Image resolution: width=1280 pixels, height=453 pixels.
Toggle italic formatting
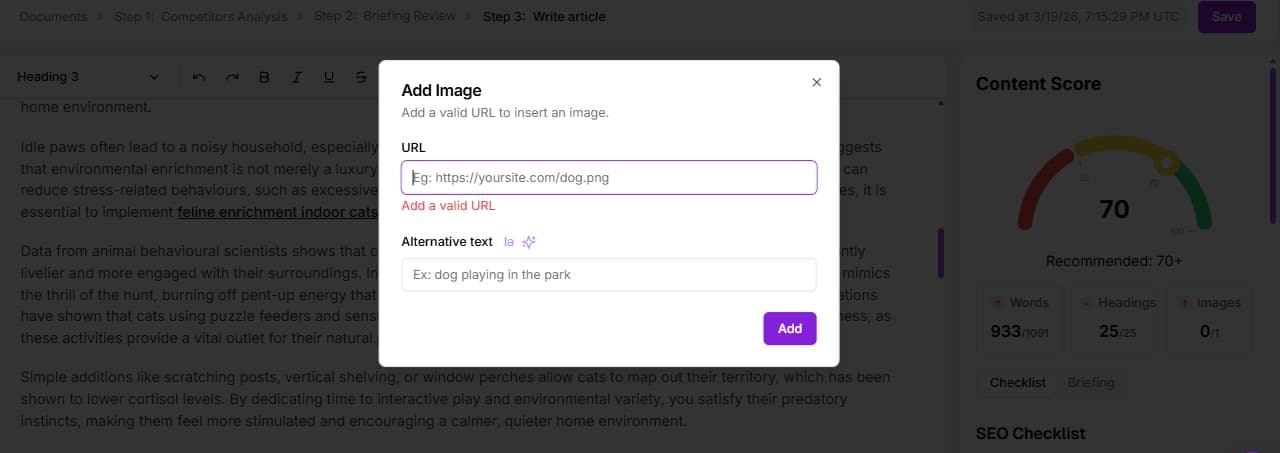click(297, 77)
